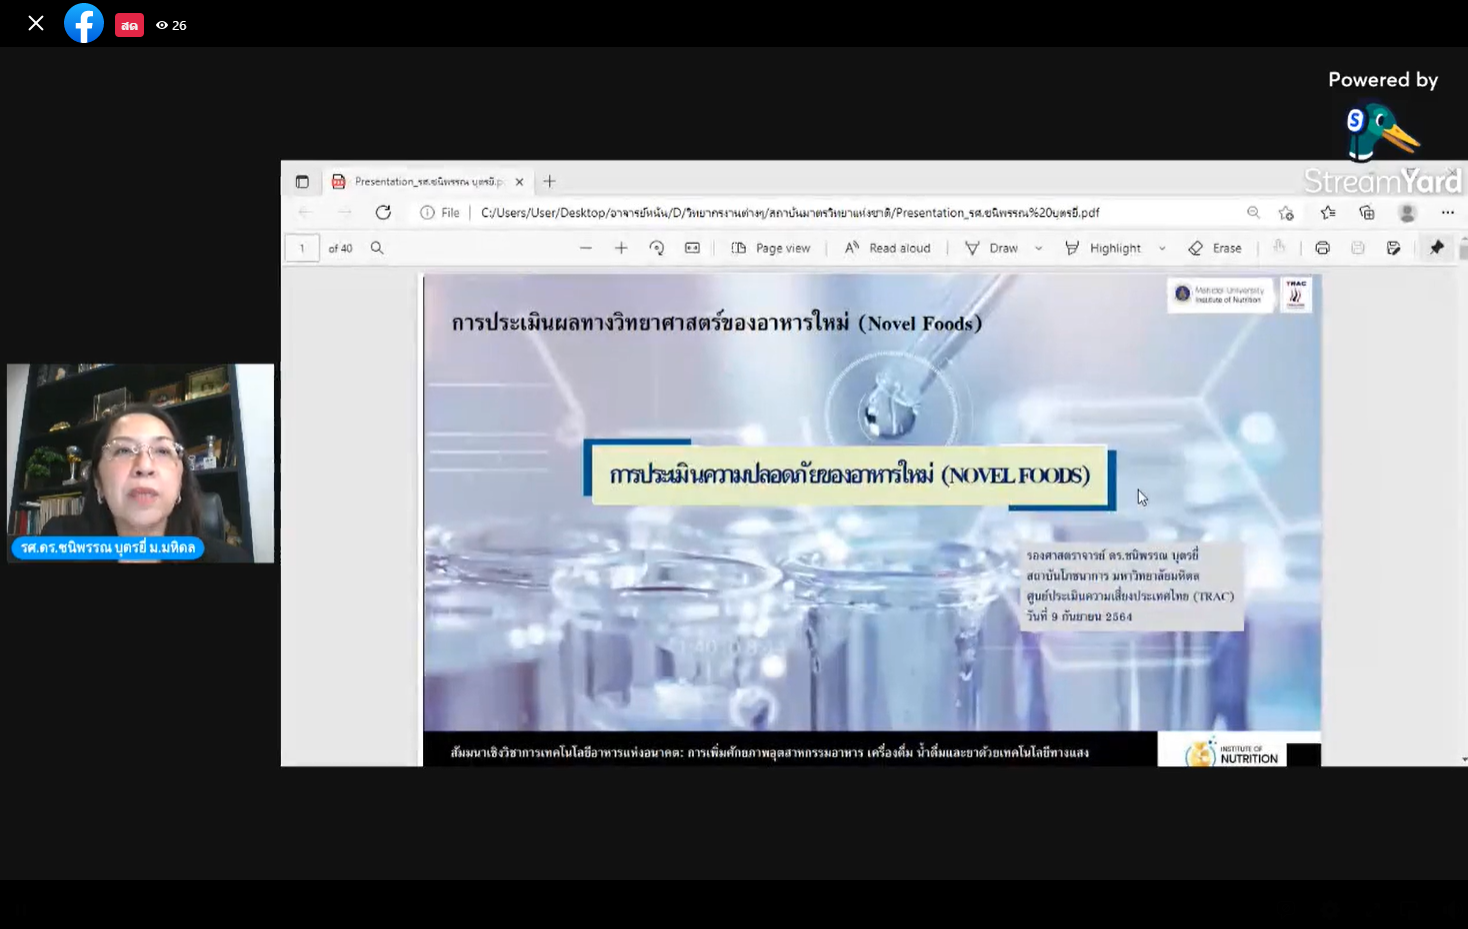Image resolution: width=1468 pixels, height=929 pixels.
Task: Expand the Highlight color options arrow
Action: point(1162,248)
